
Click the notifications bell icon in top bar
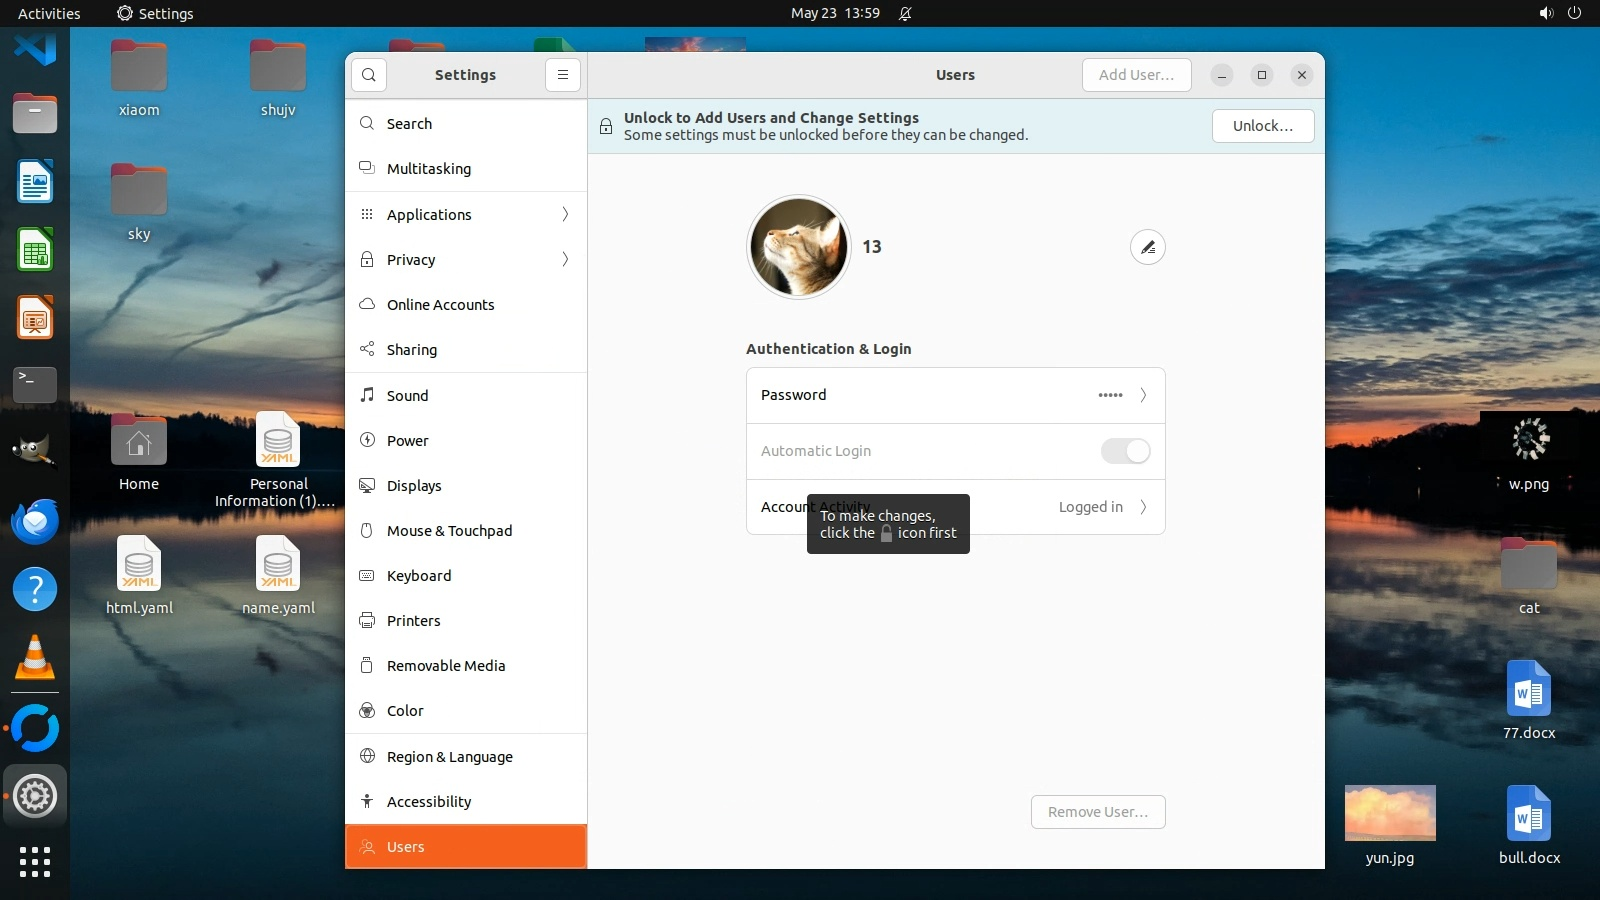click(905, 14)
